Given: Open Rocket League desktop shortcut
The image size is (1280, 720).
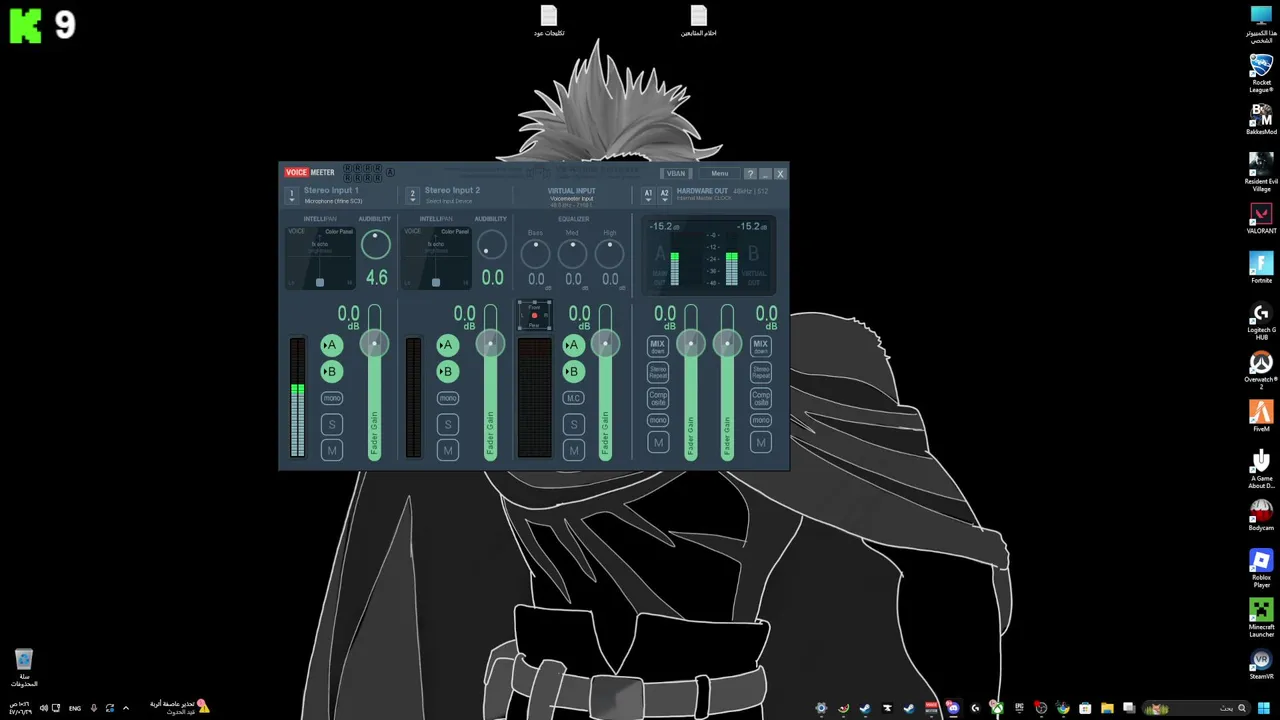Looking at the screenshot, I should 1261,73.
